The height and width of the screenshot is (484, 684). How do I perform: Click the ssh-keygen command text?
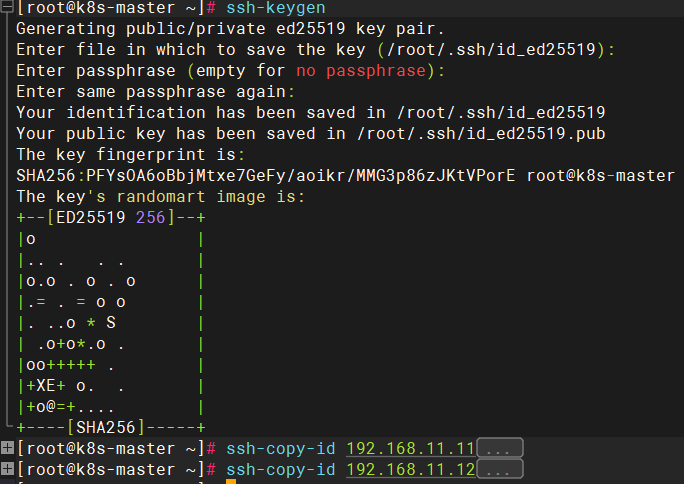pos(276,8)
